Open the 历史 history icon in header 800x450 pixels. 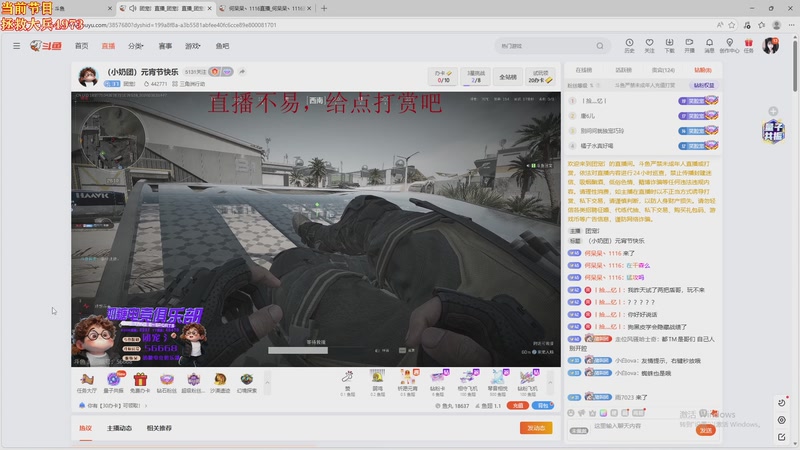[x=629, y=45]
